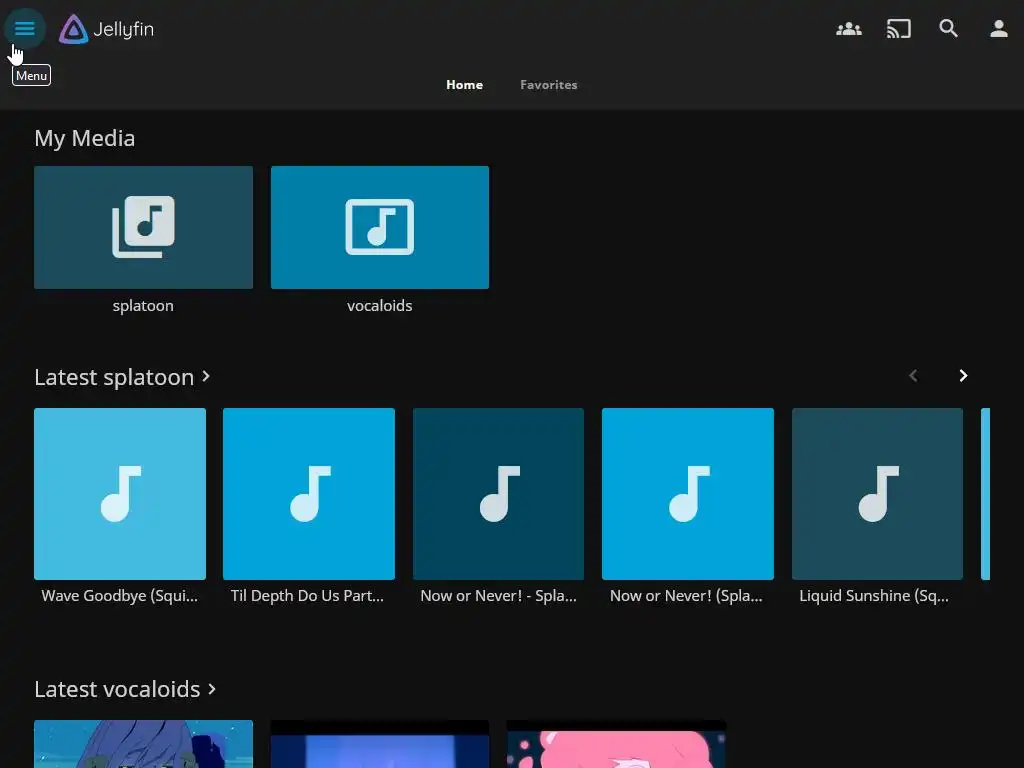Expand the chevron beside Latest splatoon
The height and width of the screenshot is (768, 1024).
click(206, 377)
